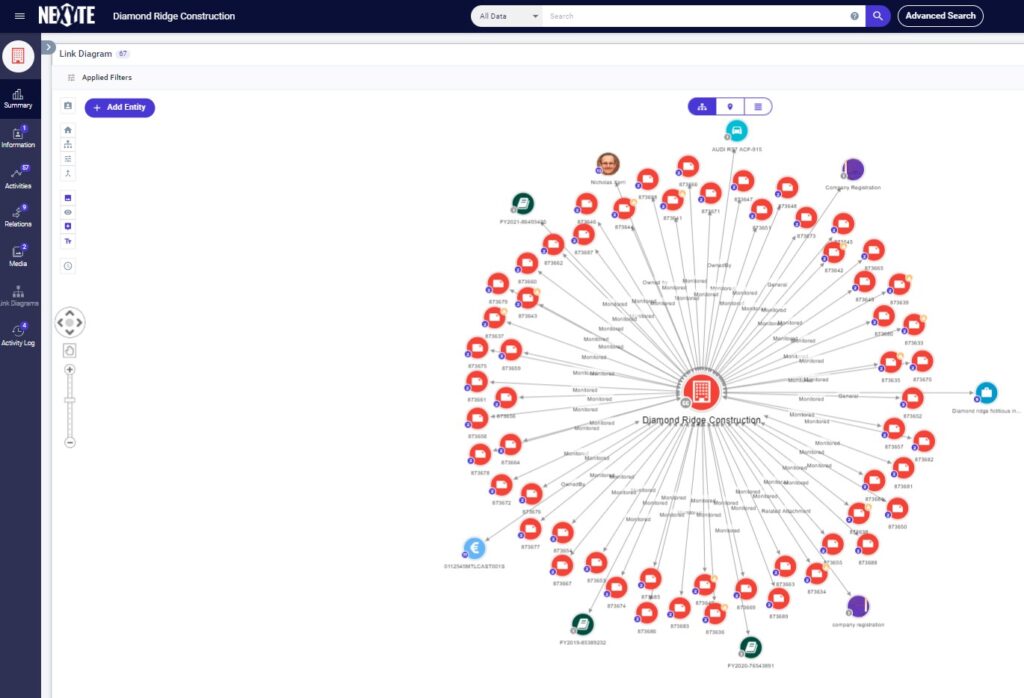Switch to the list view
The width and height of the screenshot is (1024, 698).
pos(758,106)
